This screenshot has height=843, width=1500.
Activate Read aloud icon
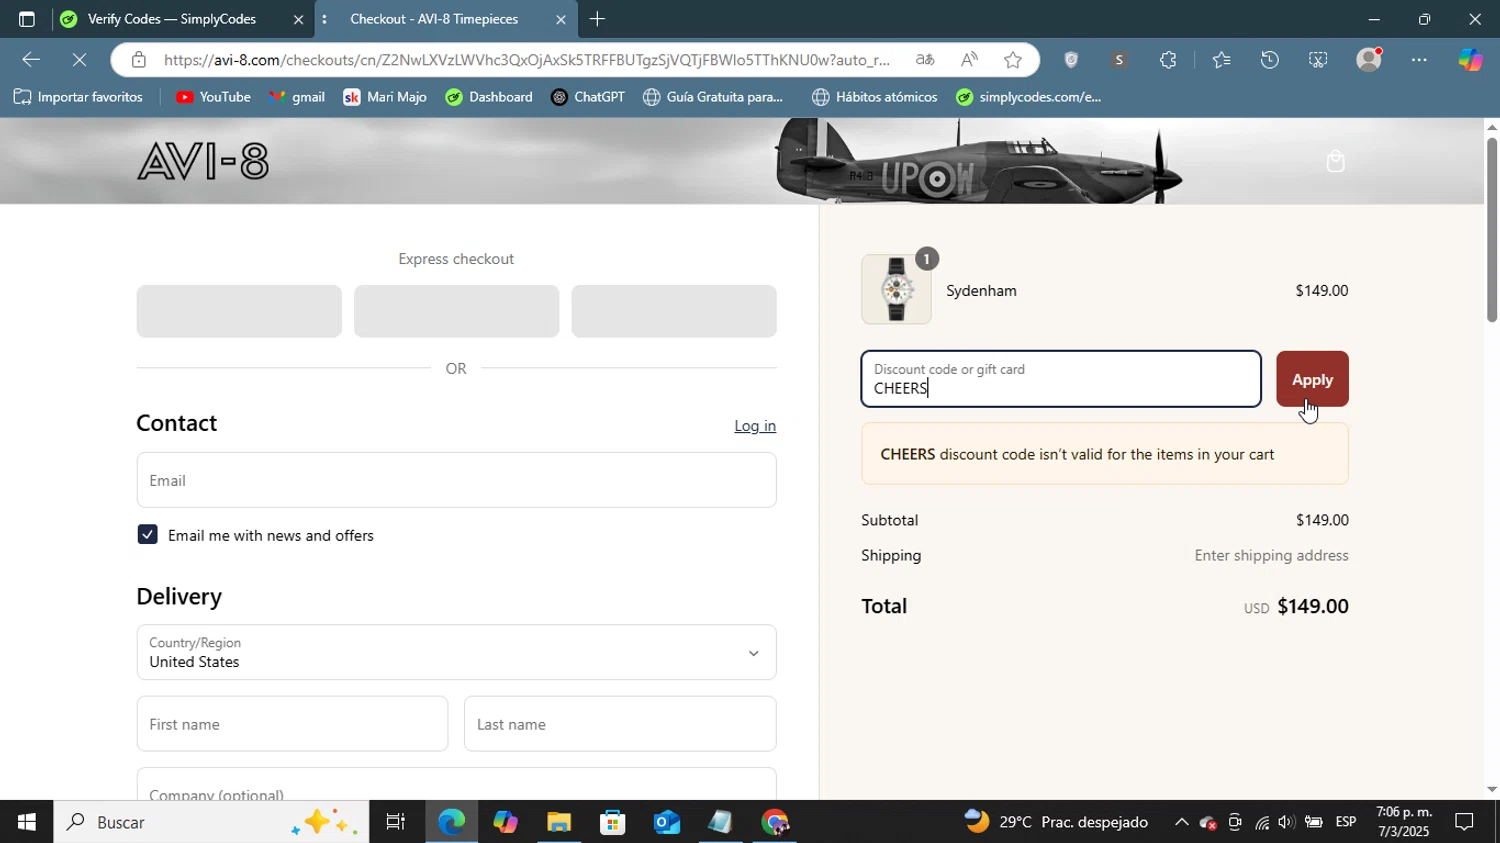(969, 60)
